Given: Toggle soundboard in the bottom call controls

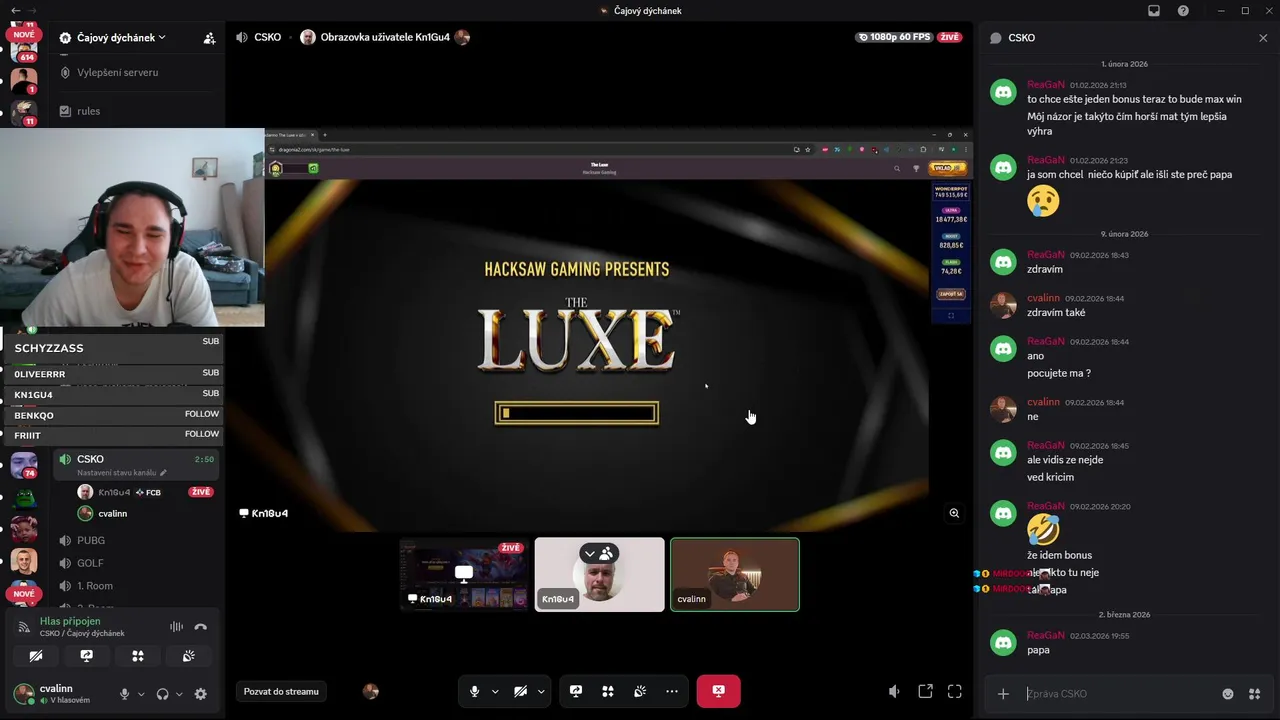Looking at the screenshot, I should coord(640,691).
